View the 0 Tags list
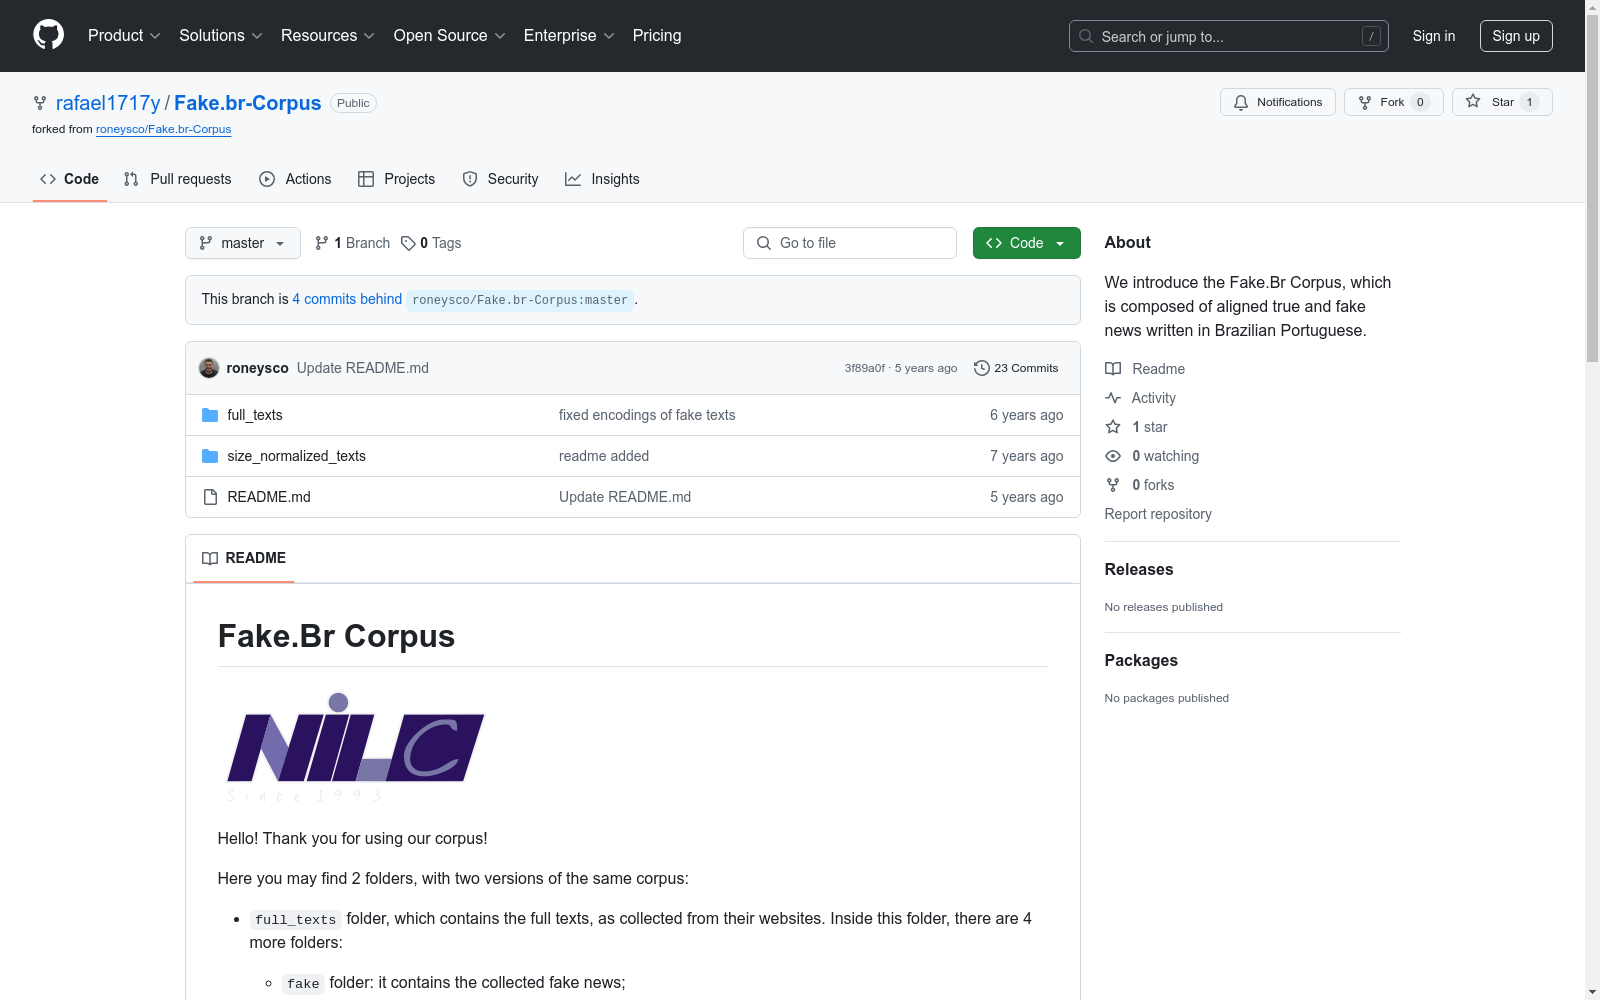Viewport: 1600px width, 1000px height. click(x=431, y=243)
